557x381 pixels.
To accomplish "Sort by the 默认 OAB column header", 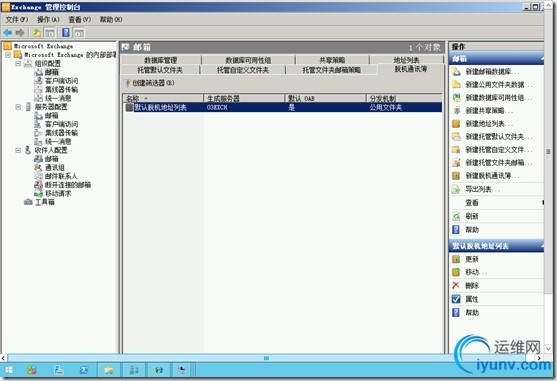I will [x=325, y=98].
